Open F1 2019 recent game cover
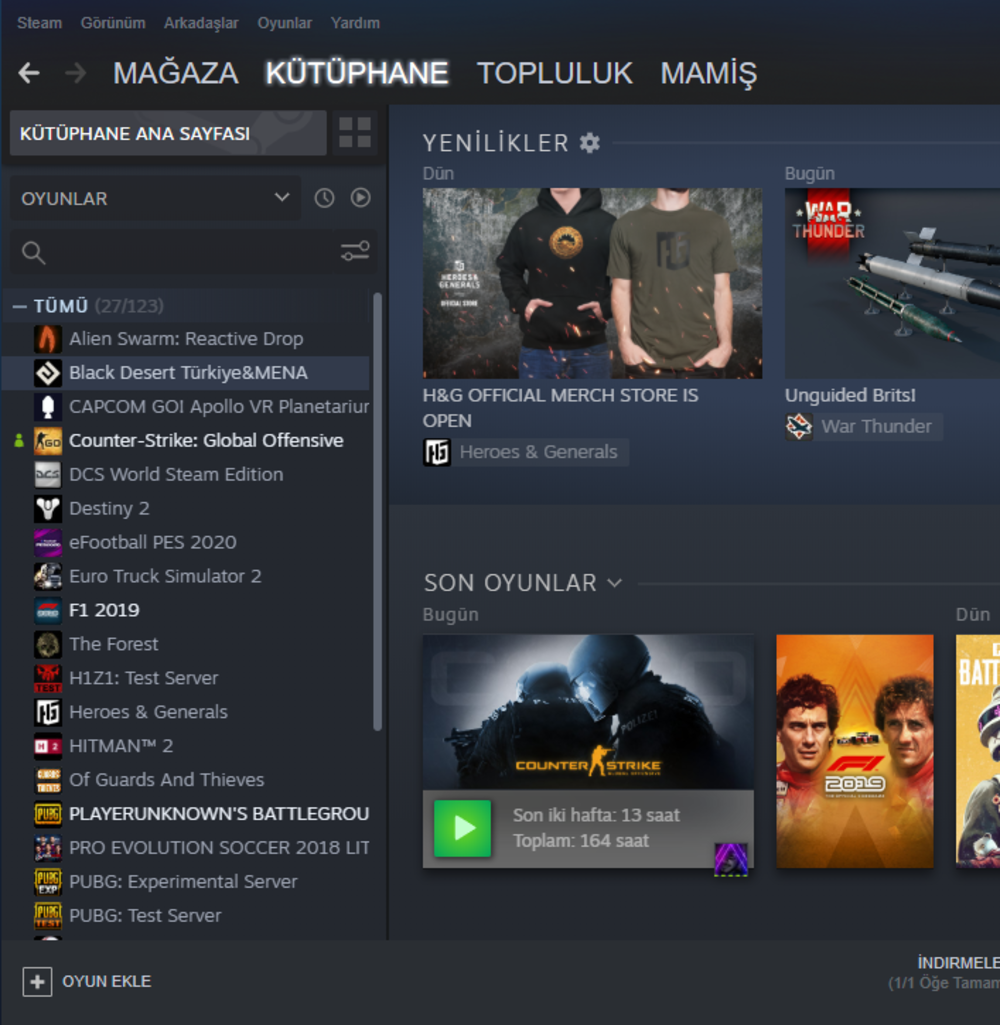Screen dimensions: 1000x1025 coord(855,751)
